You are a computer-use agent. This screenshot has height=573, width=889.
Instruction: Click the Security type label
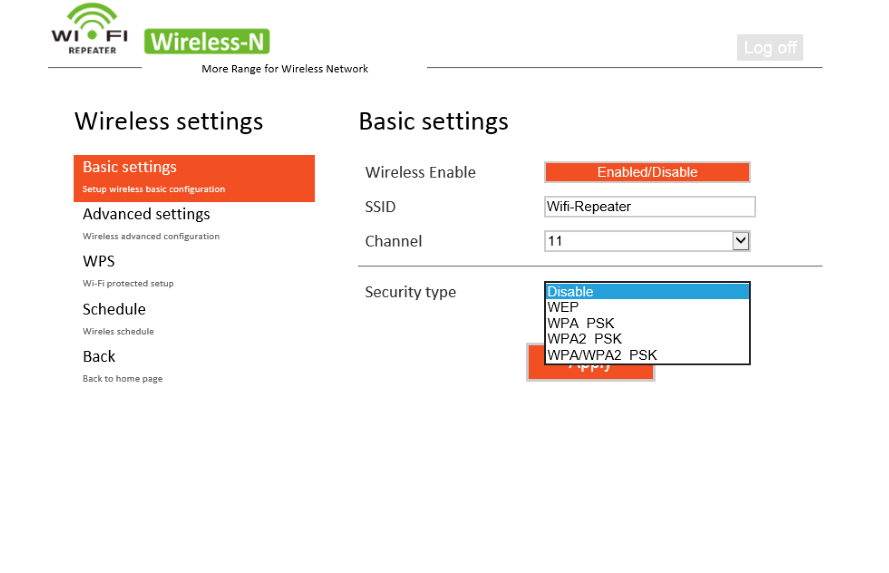pos(410,293)
